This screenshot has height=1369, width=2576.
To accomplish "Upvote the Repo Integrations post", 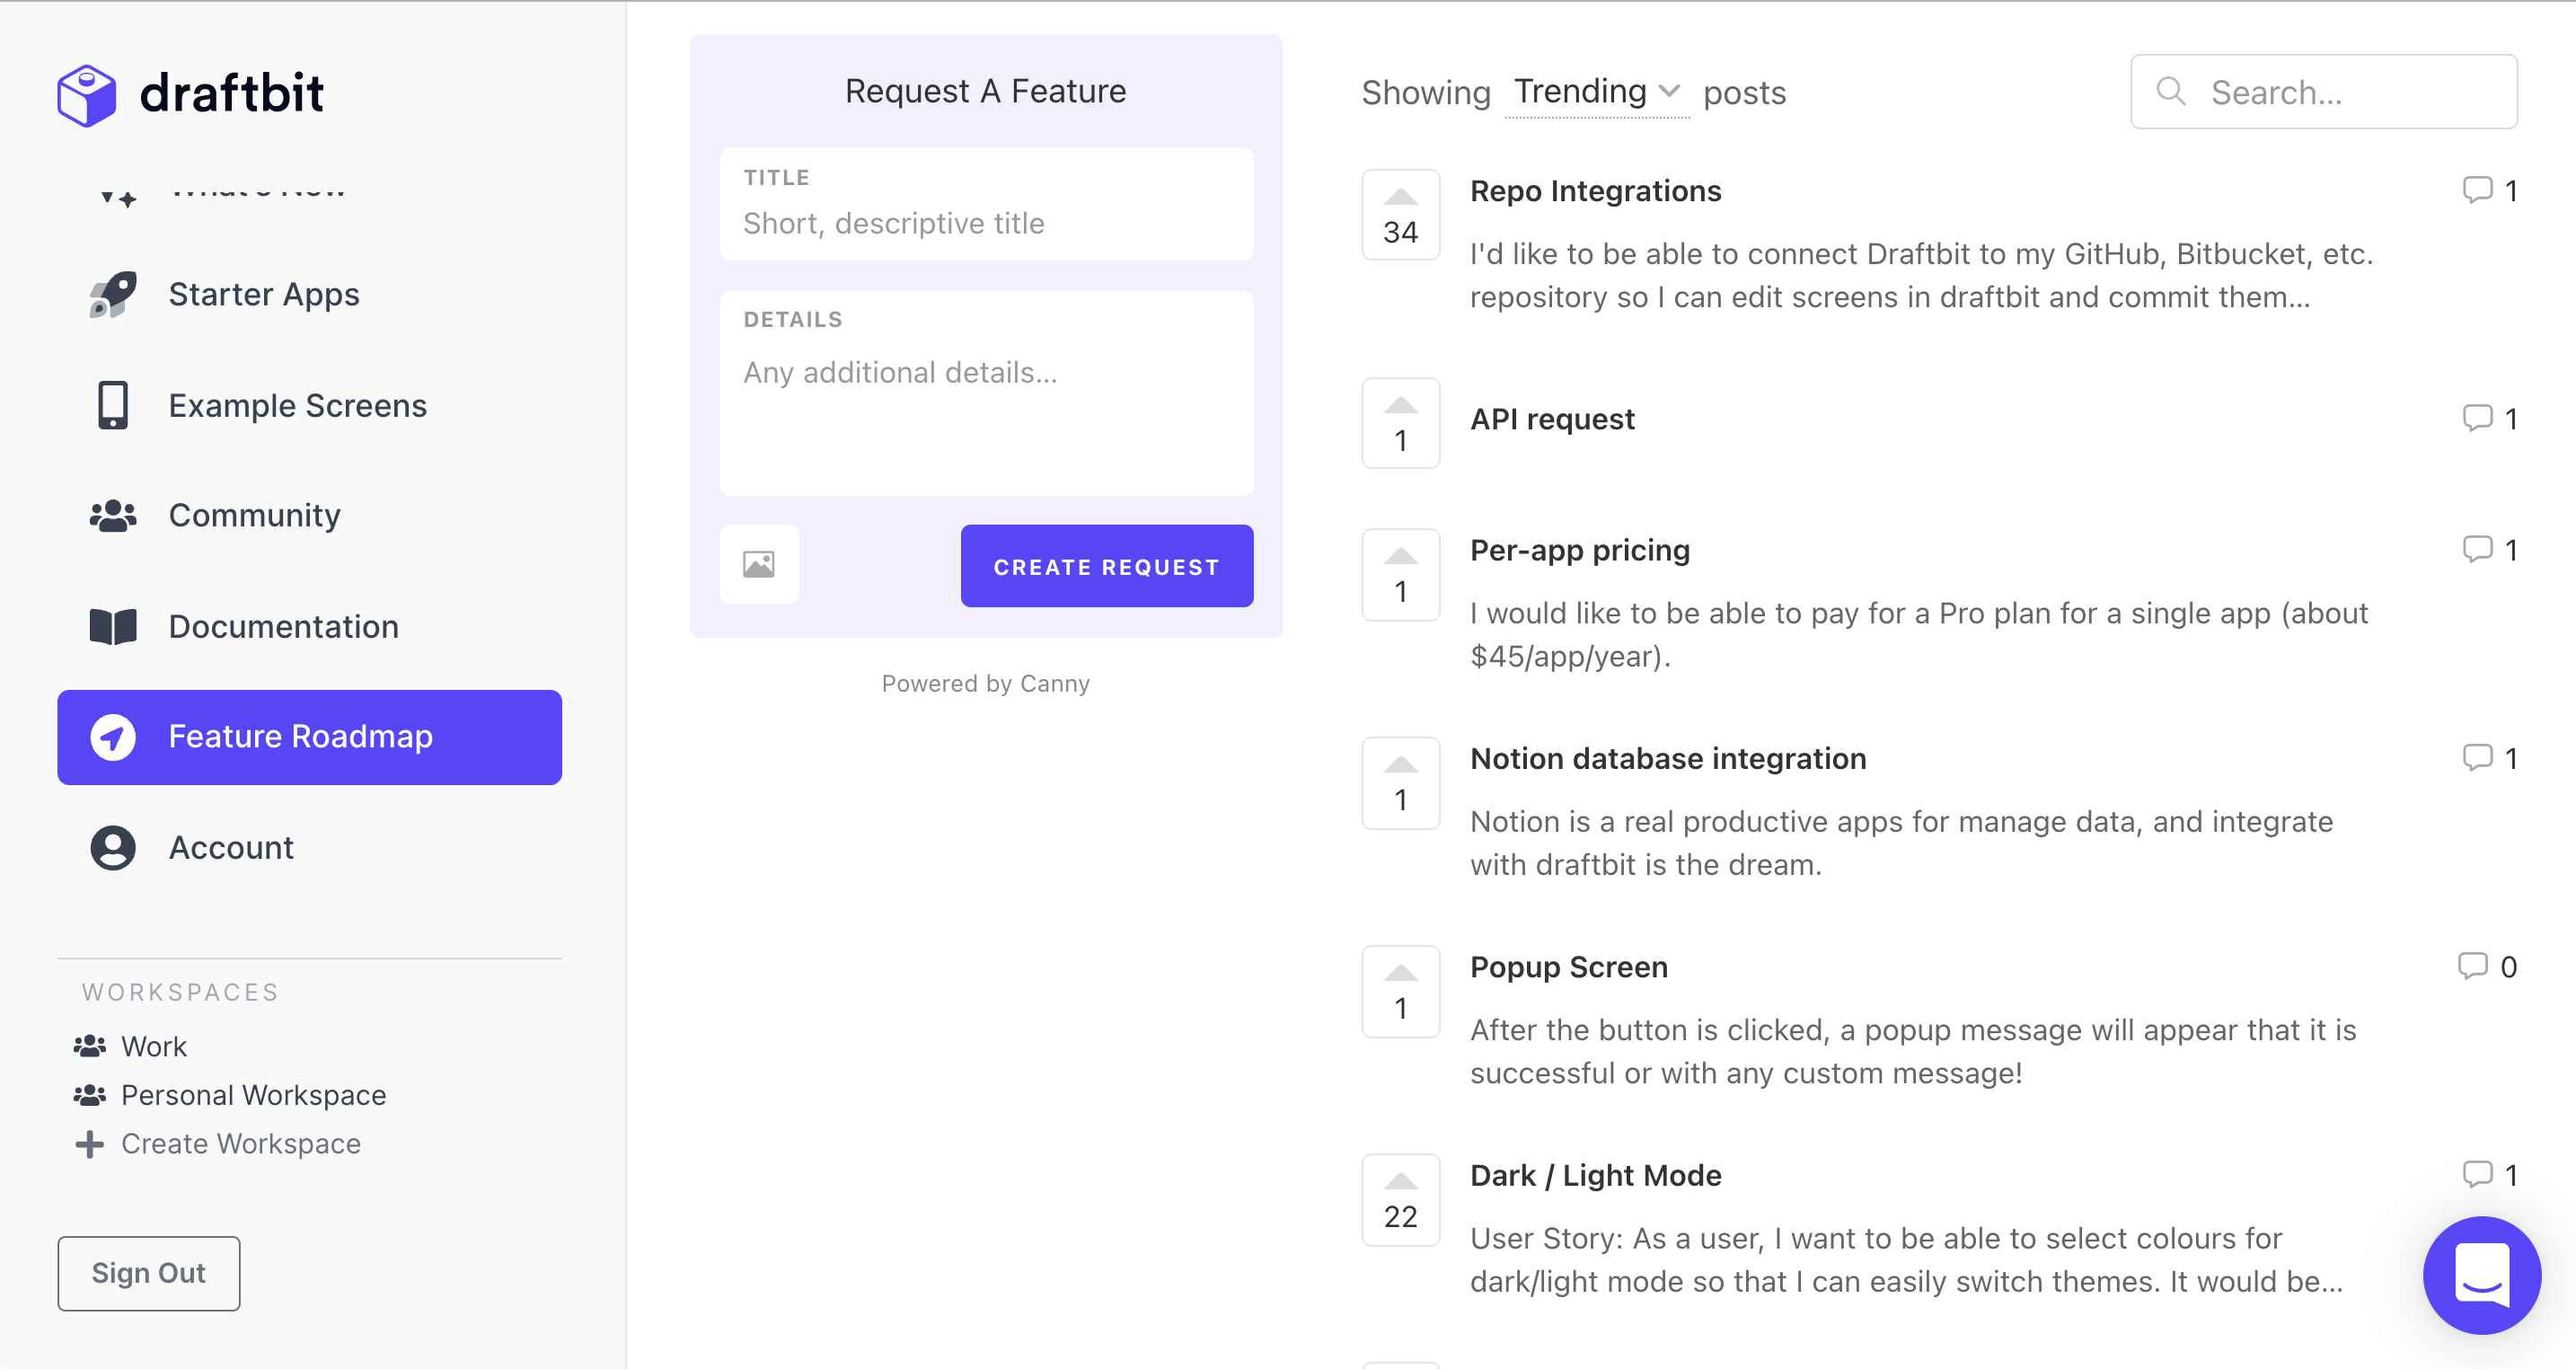I will (x=1400, y=215).
